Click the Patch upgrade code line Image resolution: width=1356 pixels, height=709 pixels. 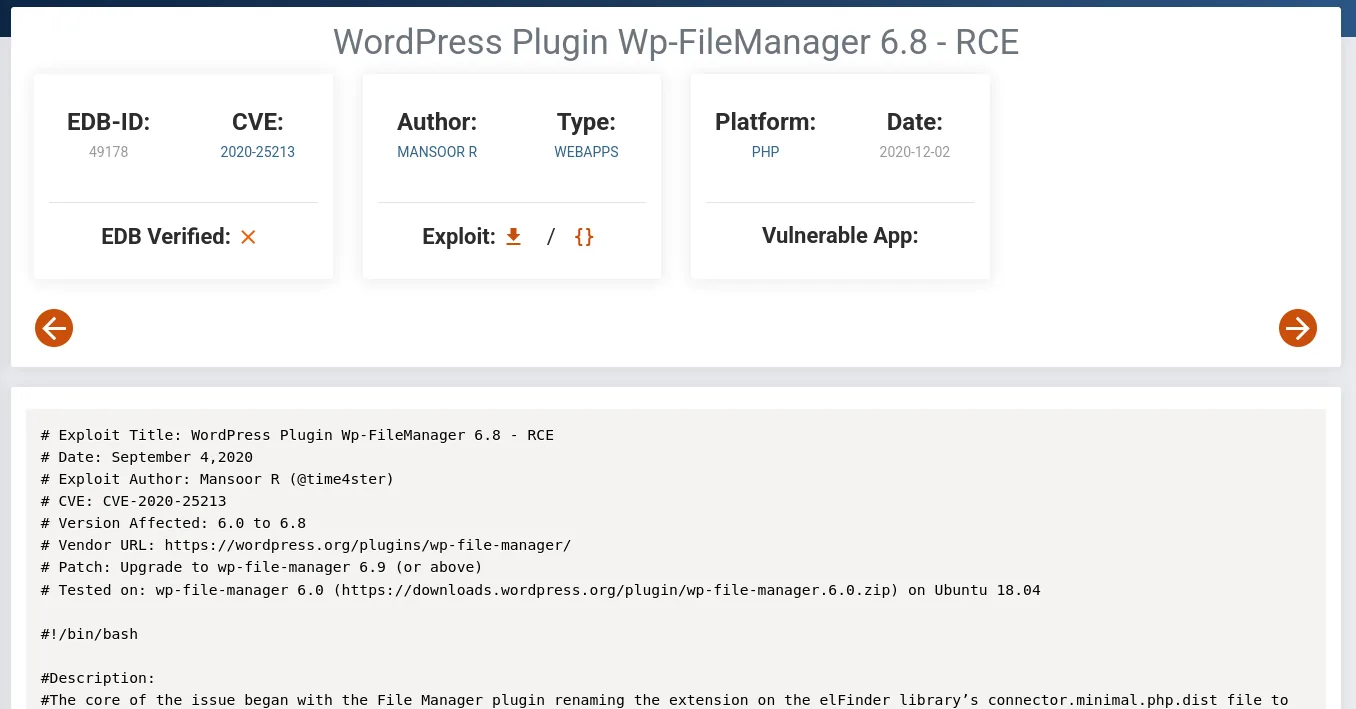(x=262, y=567)
